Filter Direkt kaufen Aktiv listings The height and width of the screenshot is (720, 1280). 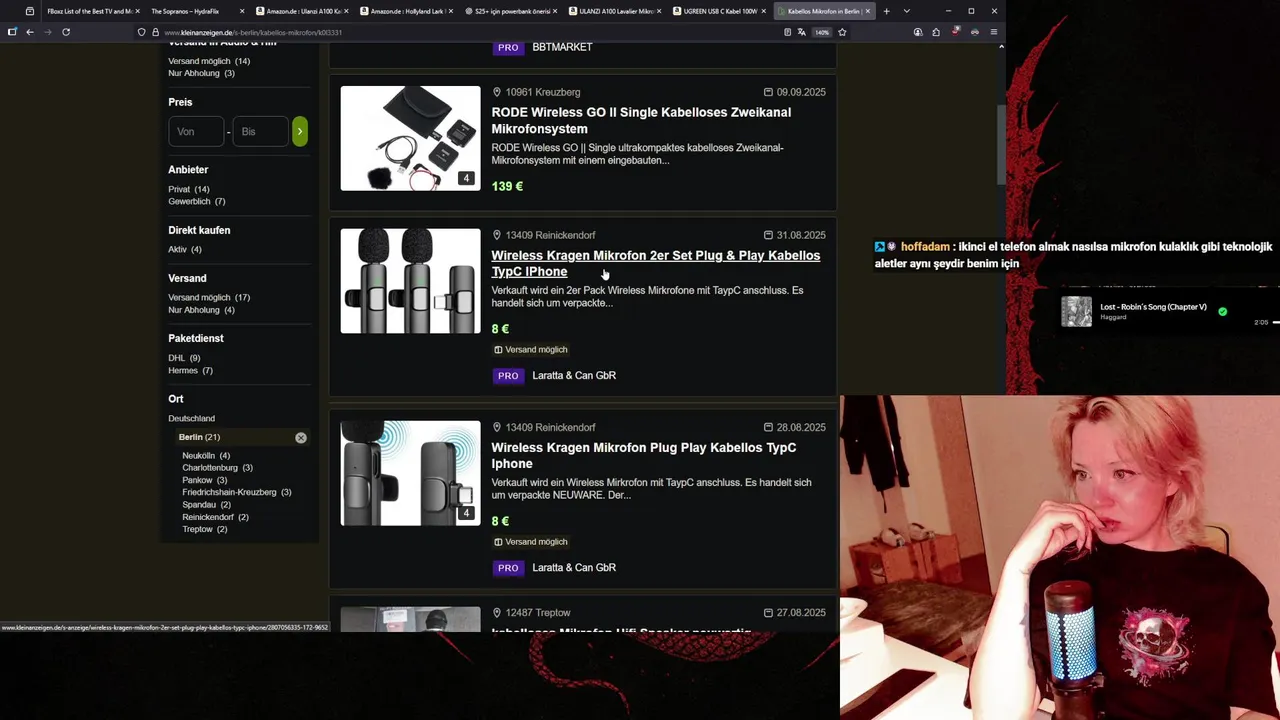coord(185,249)
